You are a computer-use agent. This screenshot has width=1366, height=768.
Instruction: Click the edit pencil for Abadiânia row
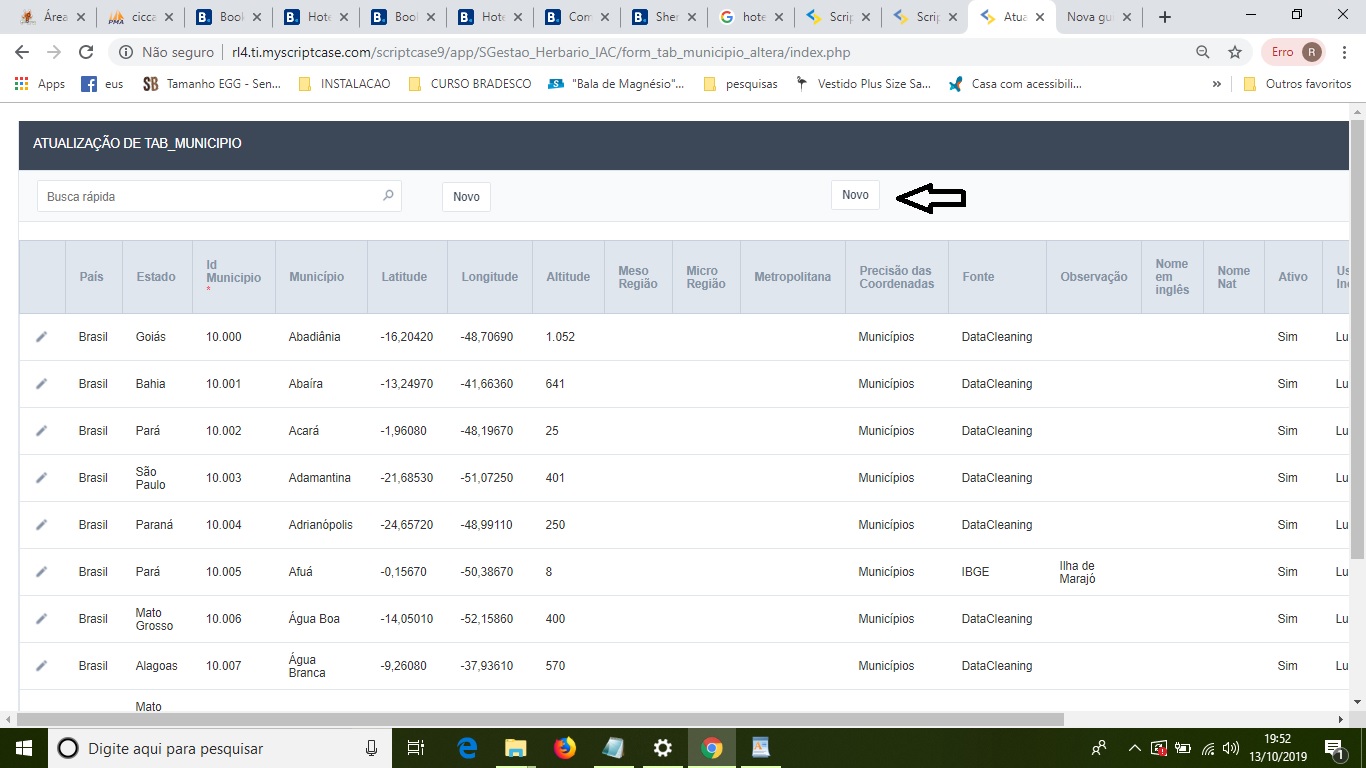[41, 337]
